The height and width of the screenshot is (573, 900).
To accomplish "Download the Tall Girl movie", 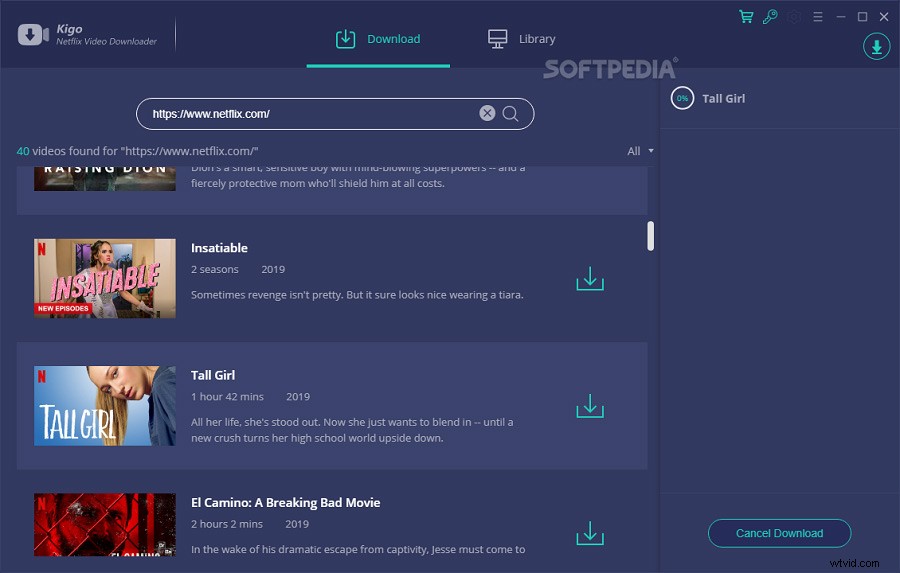I will (590, 406).
